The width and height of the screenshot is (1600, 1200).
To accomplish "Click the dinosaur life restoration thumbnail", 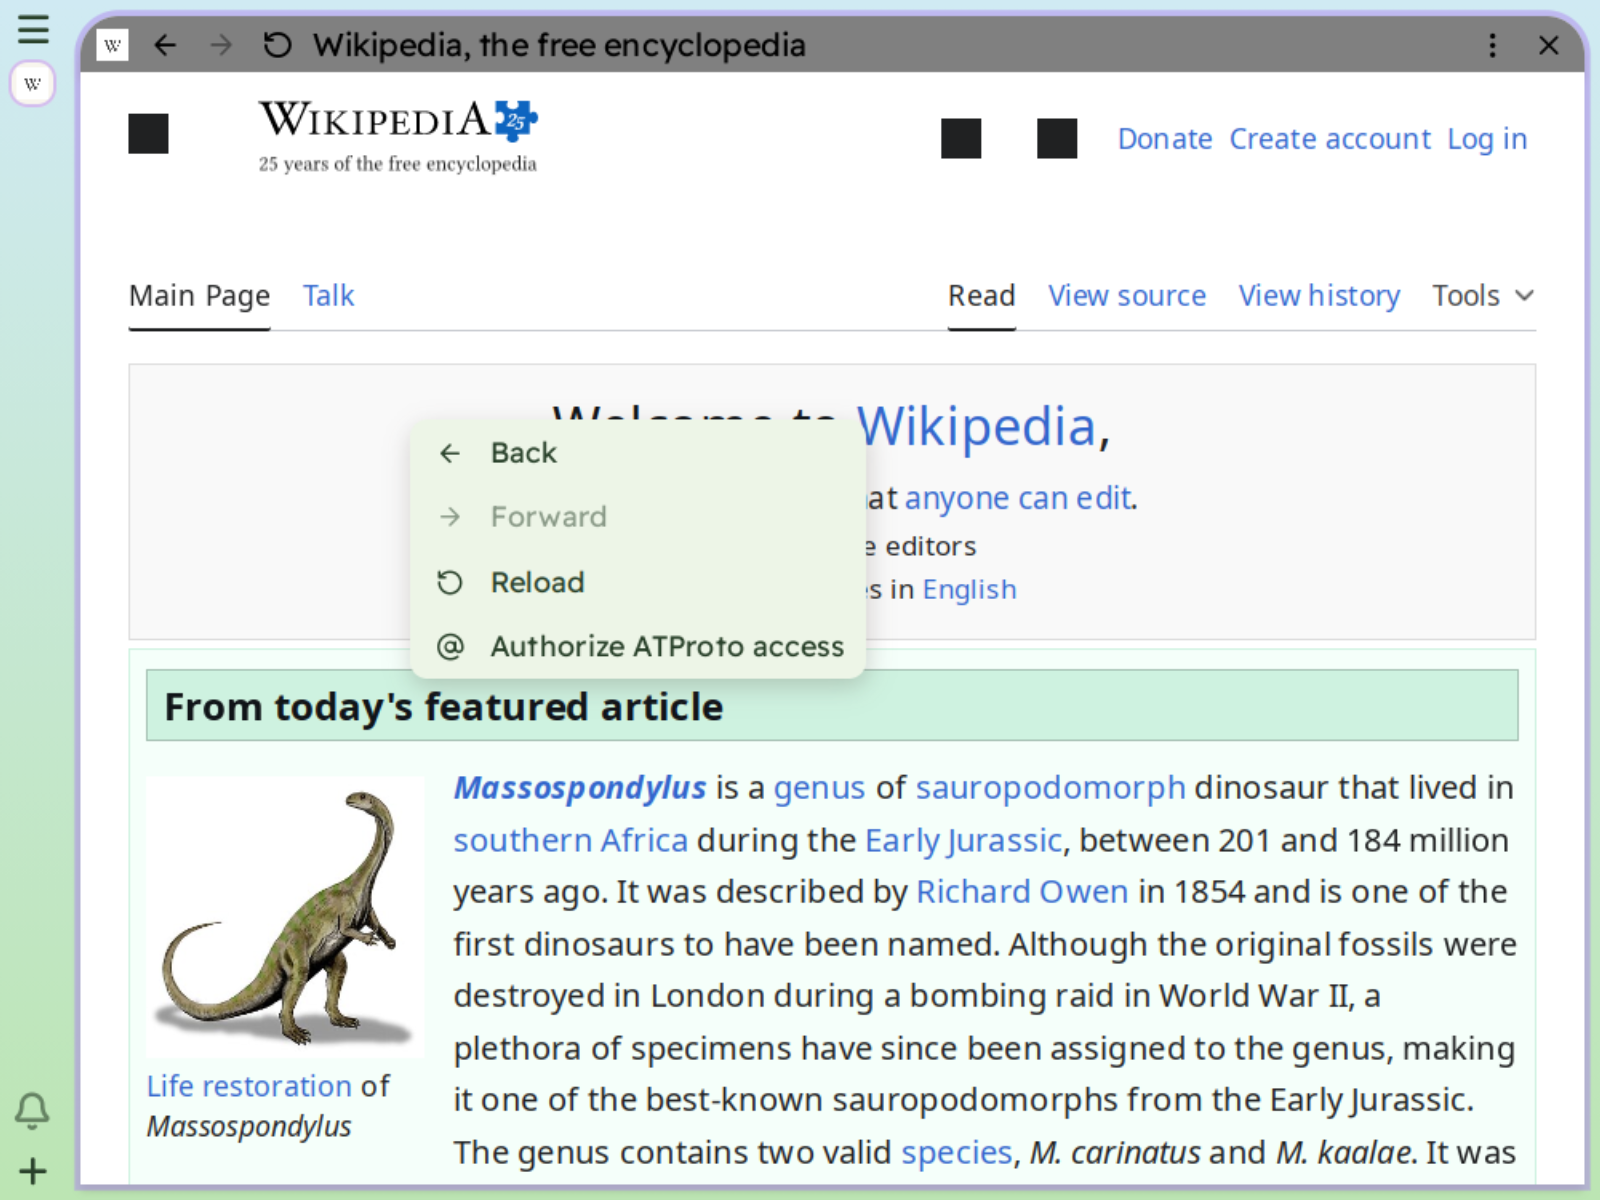I will pos(284,915).
